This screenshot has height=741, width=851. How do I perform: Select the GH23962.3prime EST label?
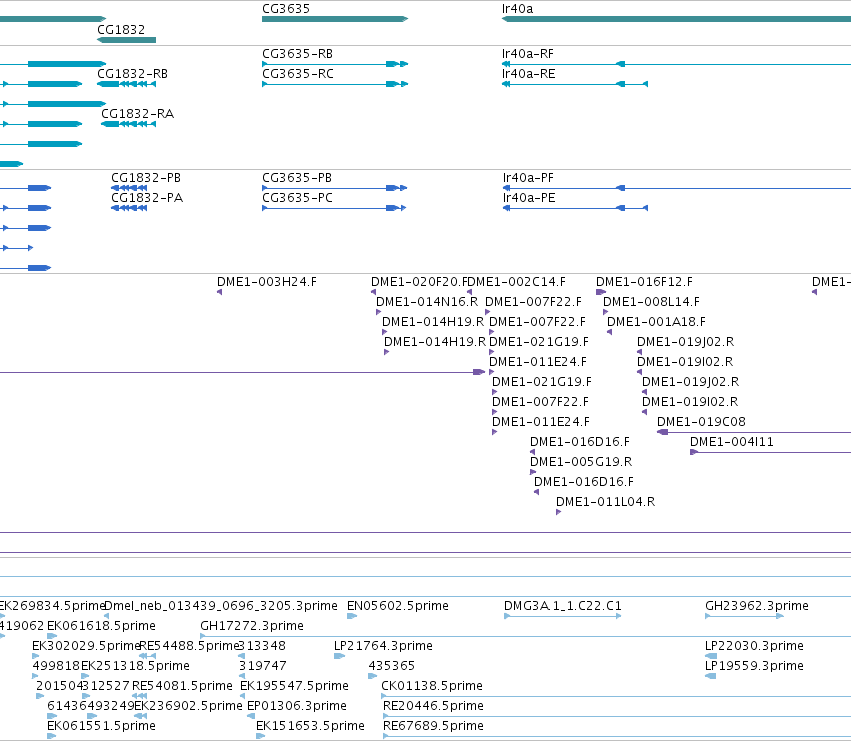click(x=757, y=606)
